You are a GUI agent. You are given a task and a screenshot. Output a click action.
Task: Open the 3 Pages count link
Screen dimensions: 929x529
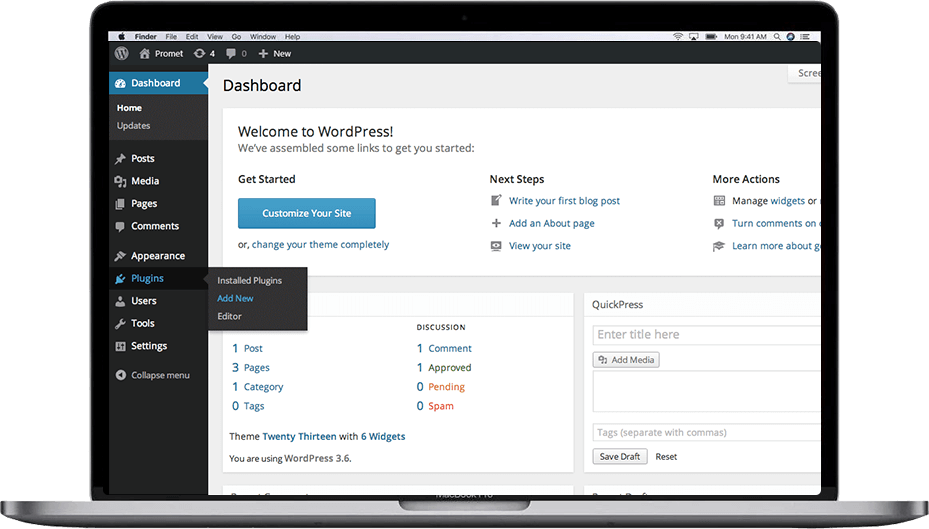tap(251, 368)
